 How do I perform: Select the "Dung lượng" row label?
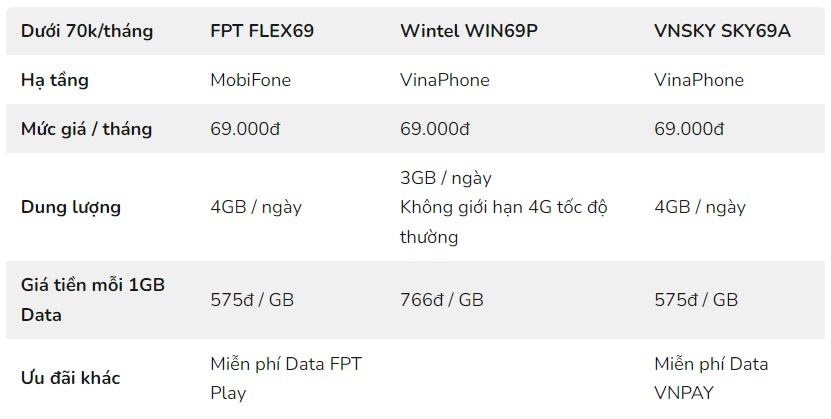71,207
